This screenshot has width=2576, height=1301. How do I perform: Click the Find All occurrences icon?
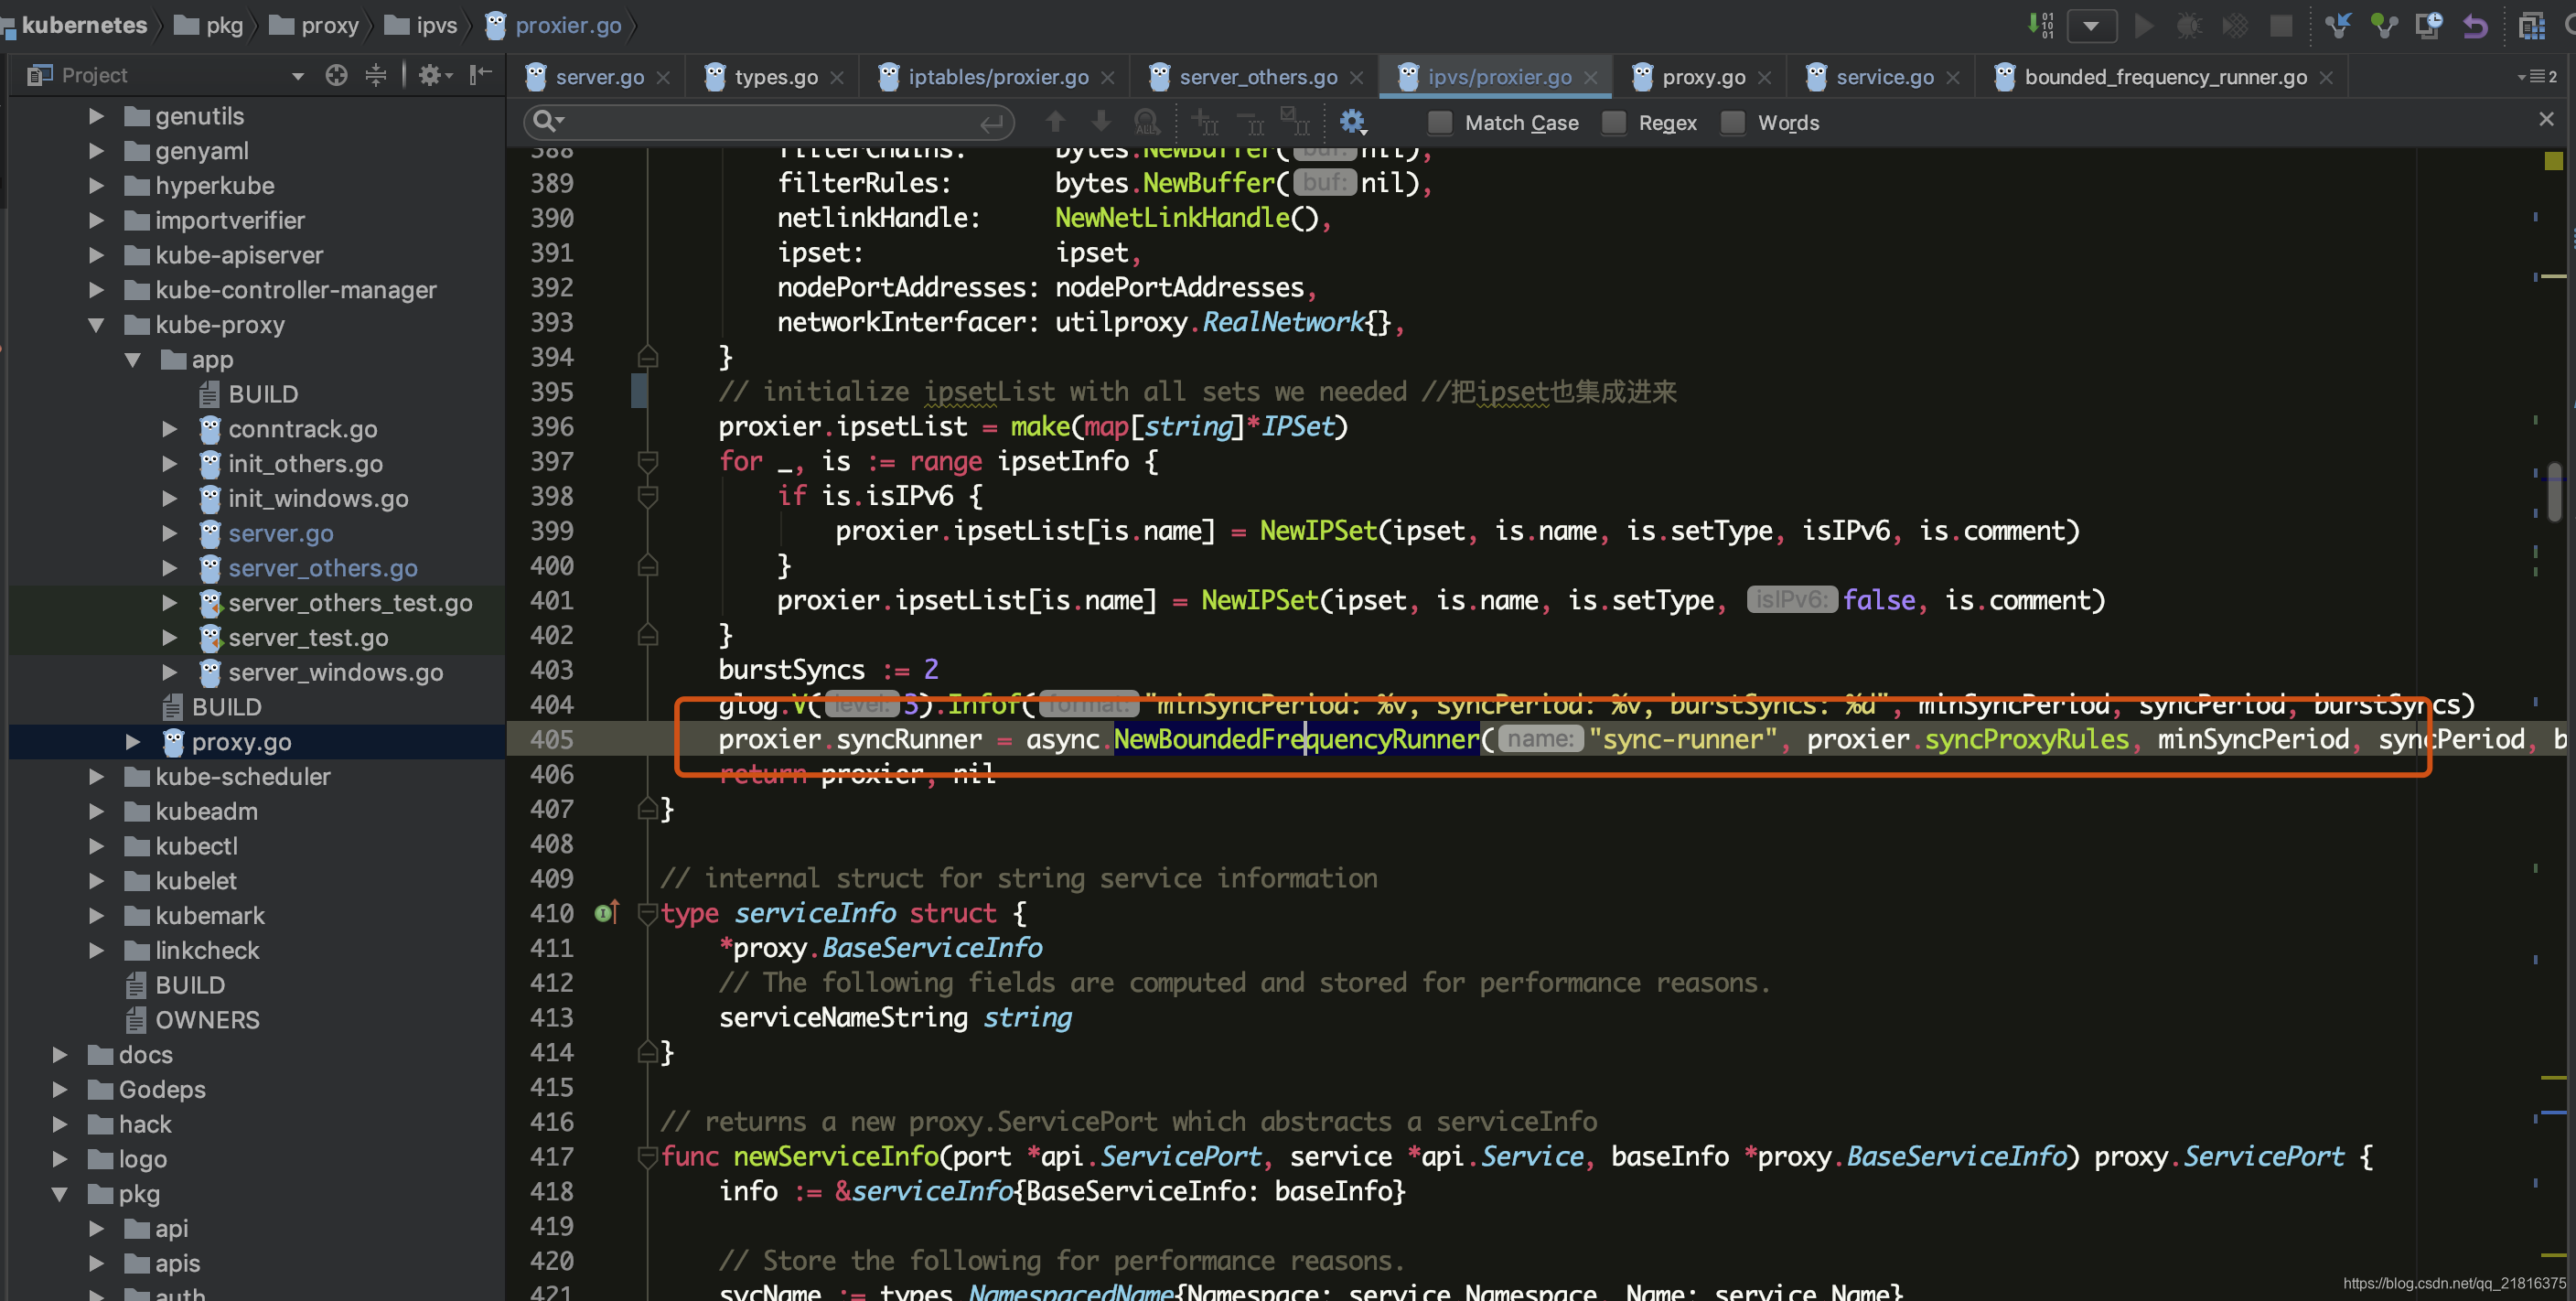[x=1147, y=122]
